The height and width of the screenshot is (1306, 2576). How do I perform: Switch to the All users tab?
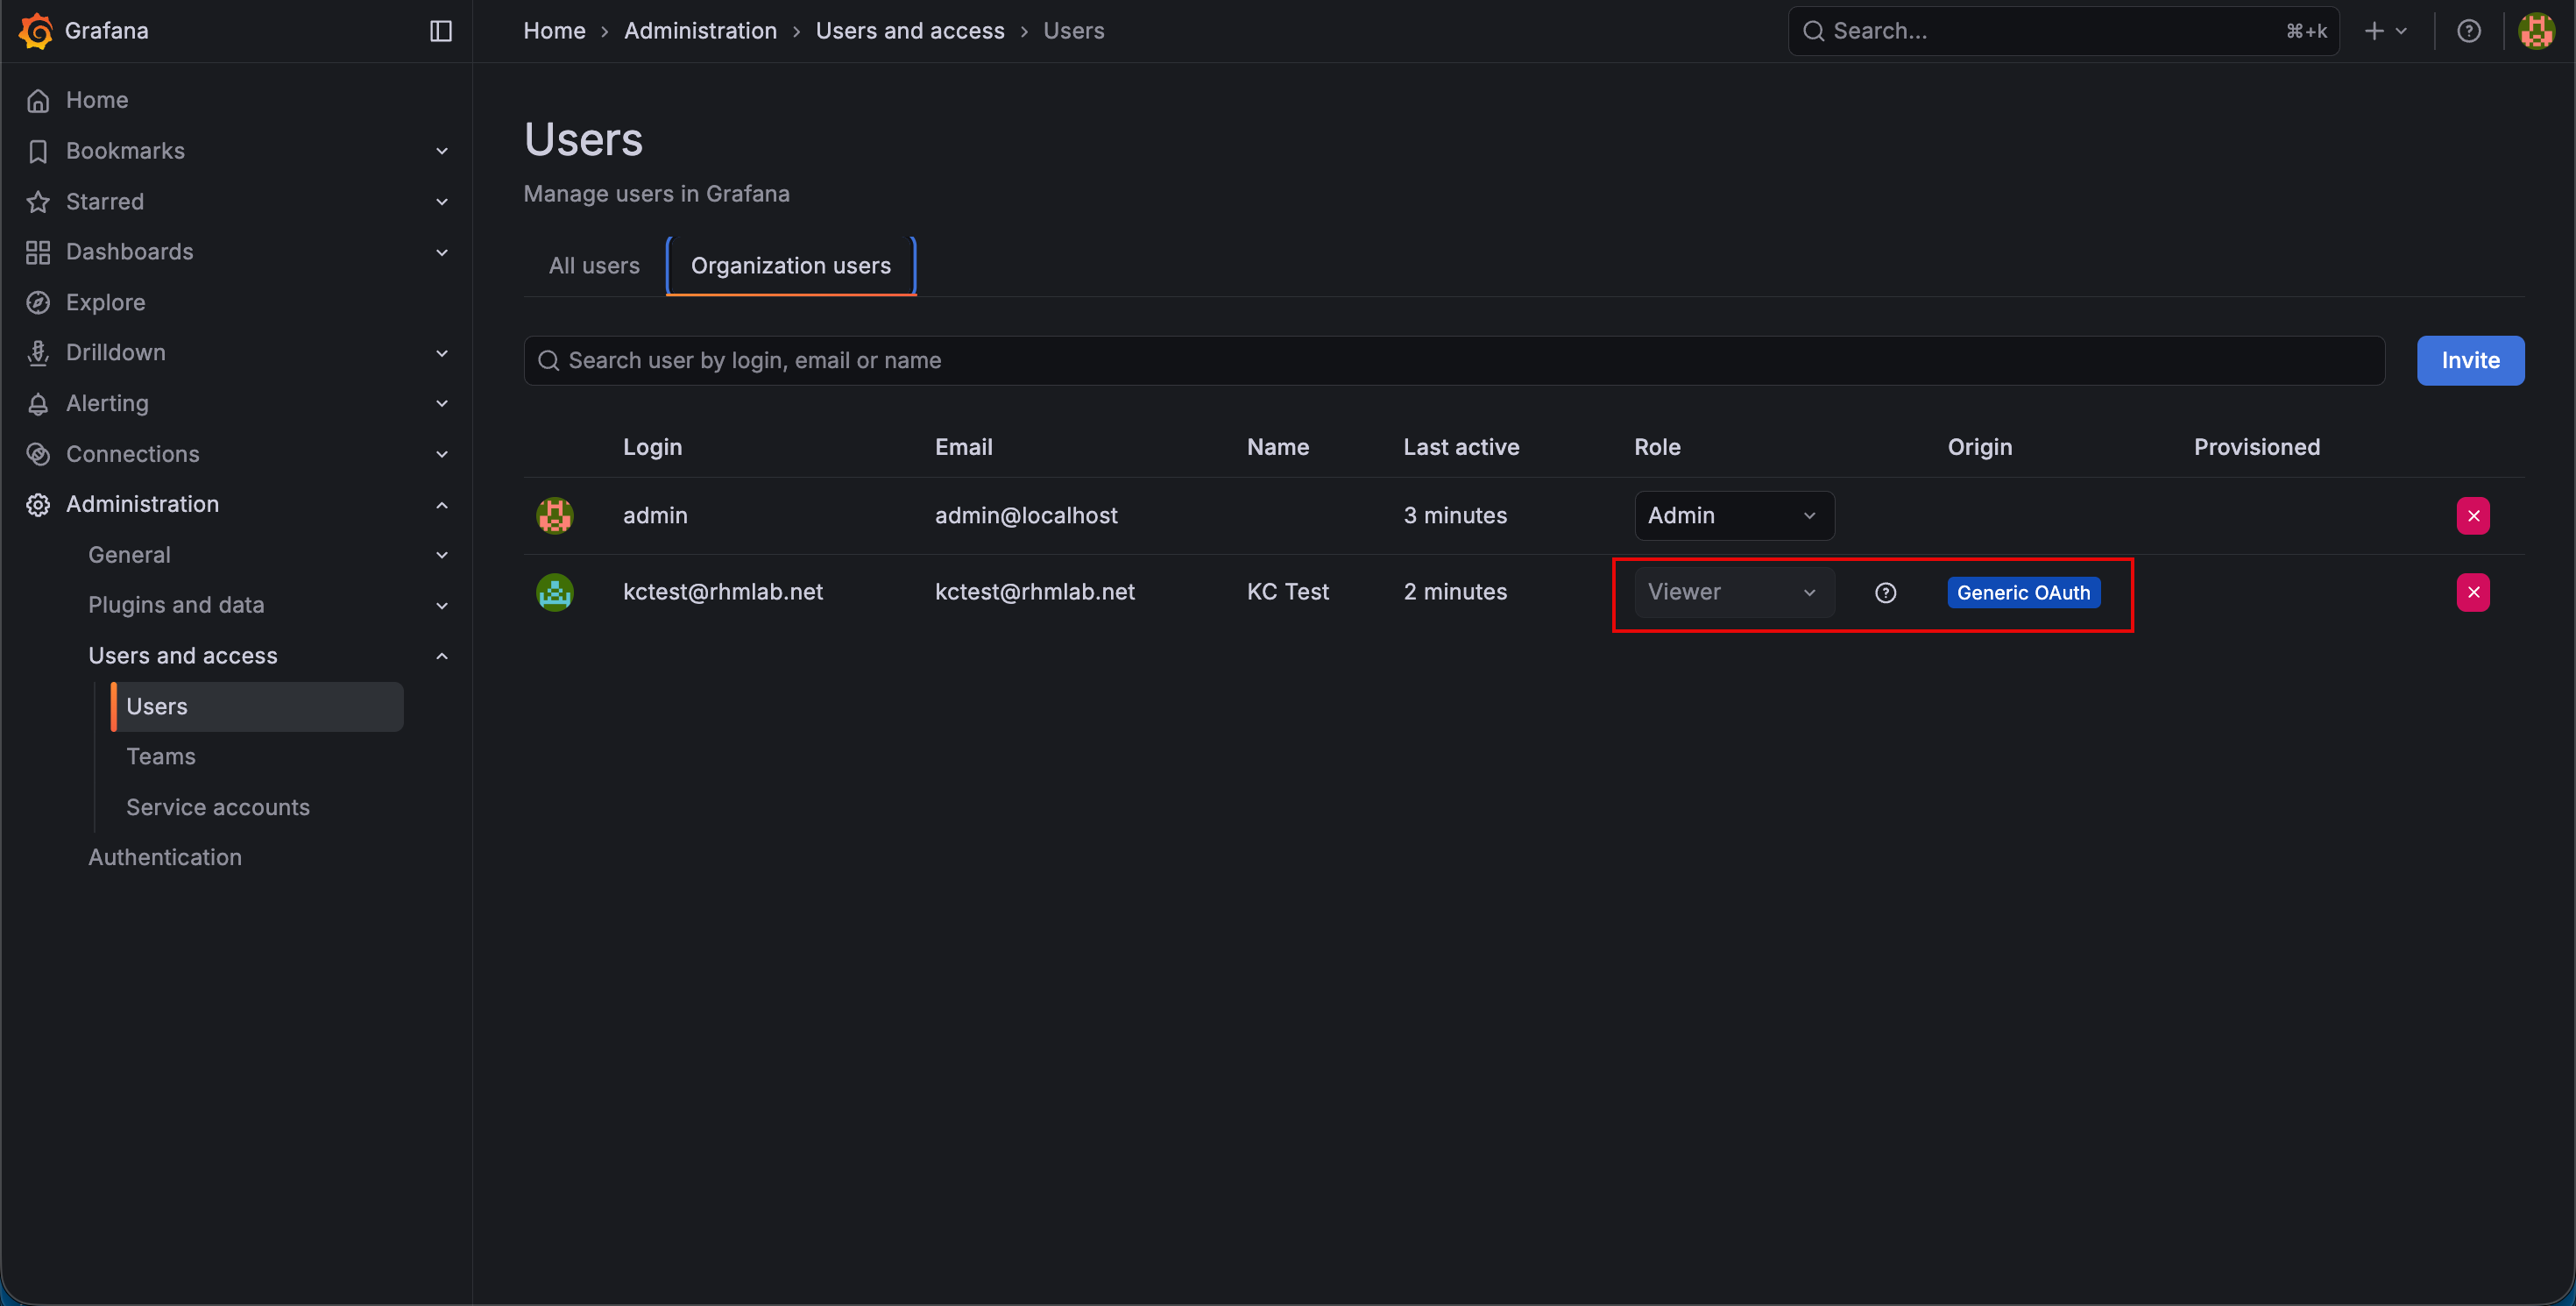coord(594,266)
